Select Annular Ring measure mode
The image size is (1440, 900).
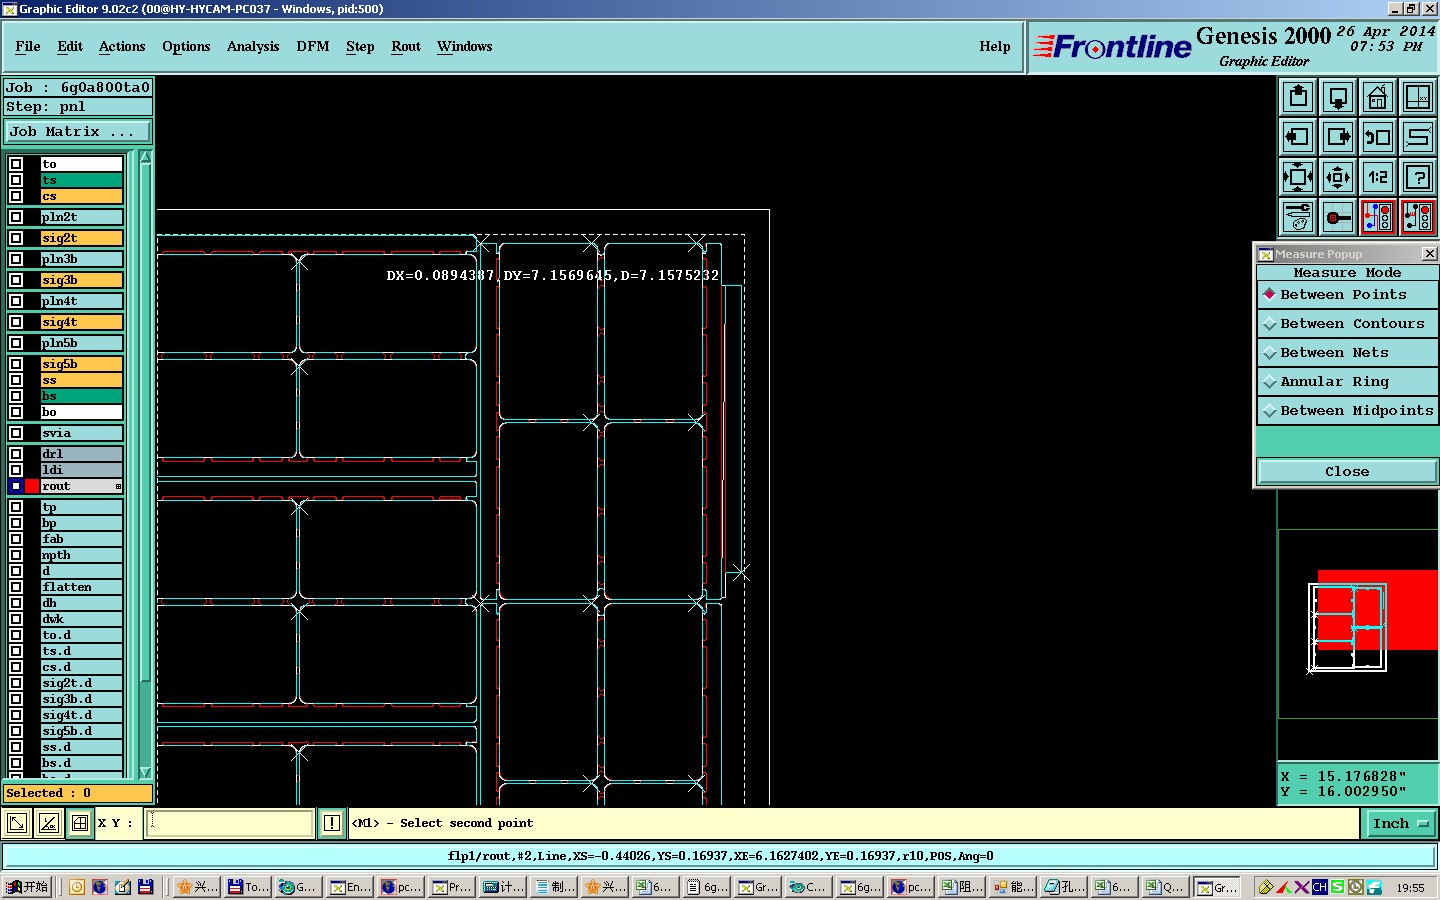tap(1347, 381)
